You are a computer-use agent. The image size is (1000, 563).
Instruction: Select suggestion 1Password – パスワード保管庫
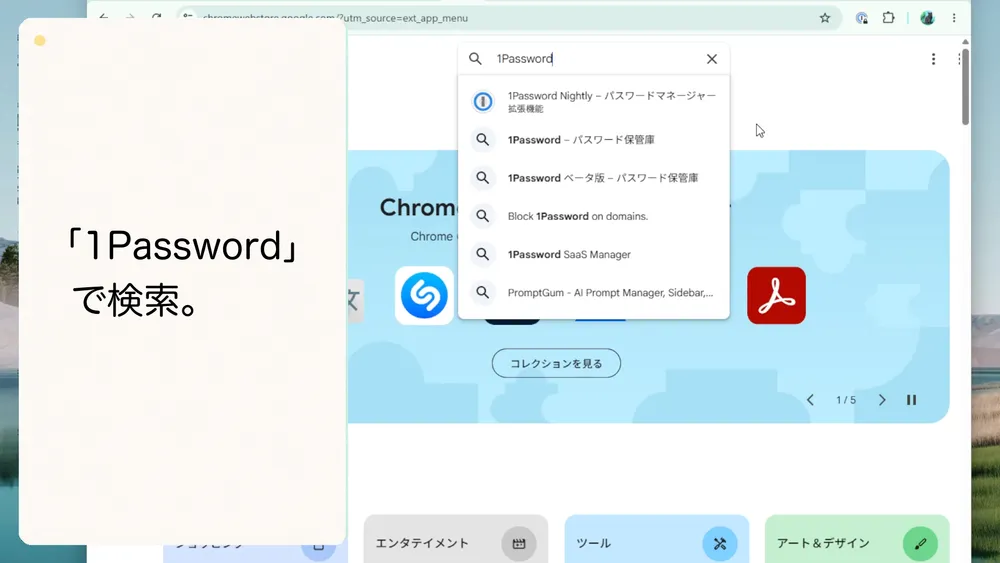594,140
